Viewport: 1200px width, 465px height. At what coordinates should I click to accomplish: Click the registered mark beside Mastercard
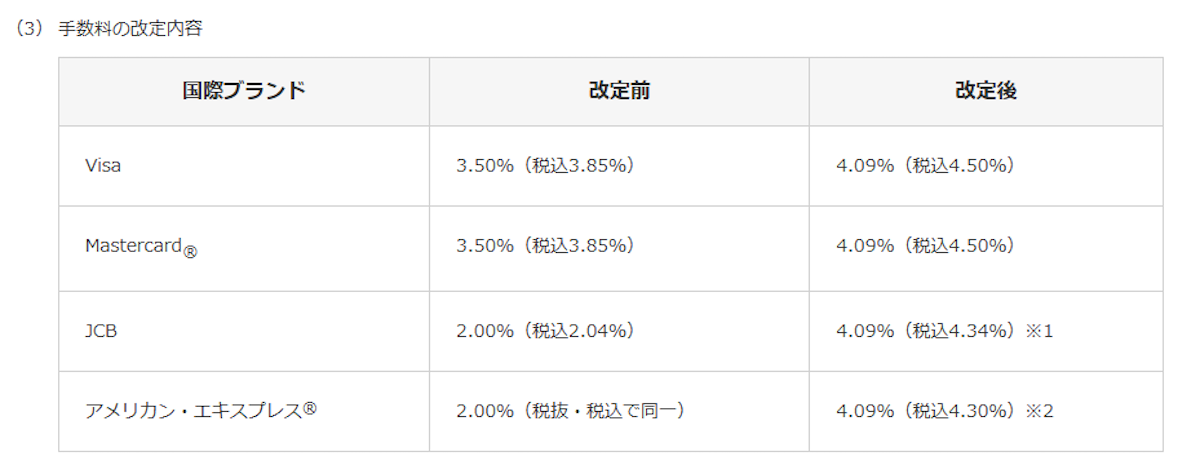click(x=190, y=252)
